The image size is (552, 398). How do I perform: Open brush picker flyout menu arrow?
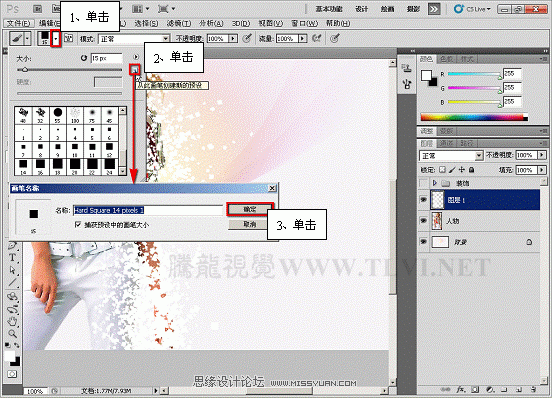pos(136,57)
